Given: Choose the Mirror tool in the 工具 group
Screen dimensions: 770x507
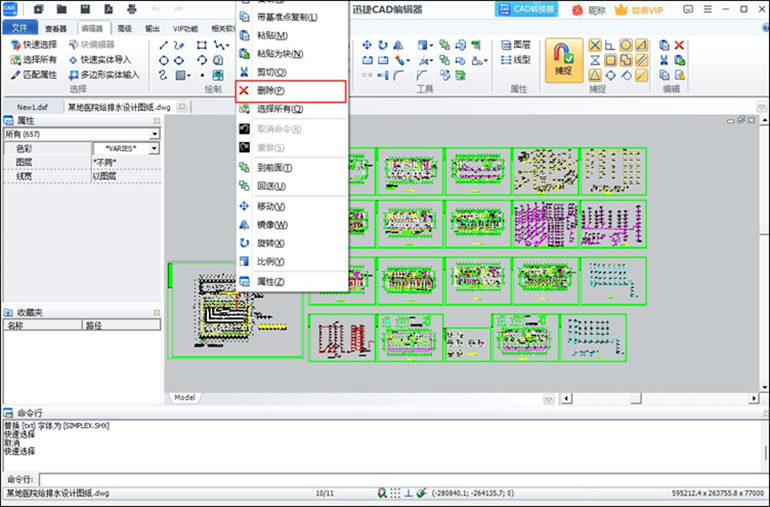Looking at the screenshot, I should [398, 45].
